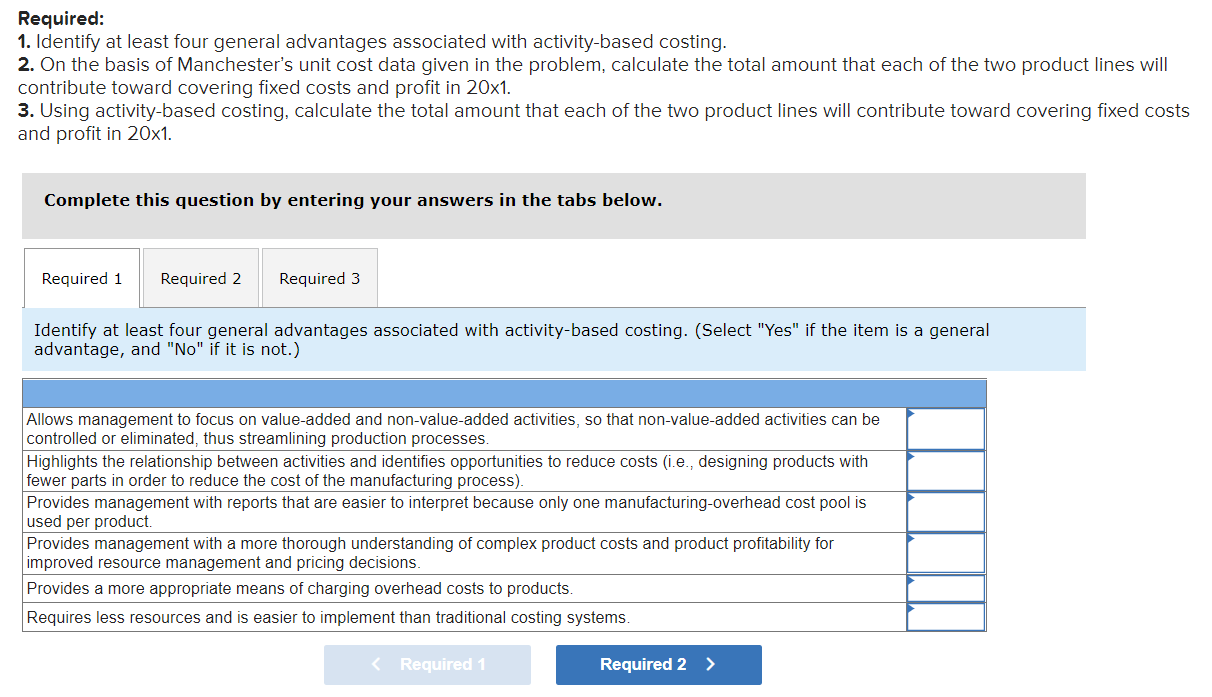Switch to the Required 3 tab
Viewport: 1212px width, 697px height.
click(x=319, y=277)
